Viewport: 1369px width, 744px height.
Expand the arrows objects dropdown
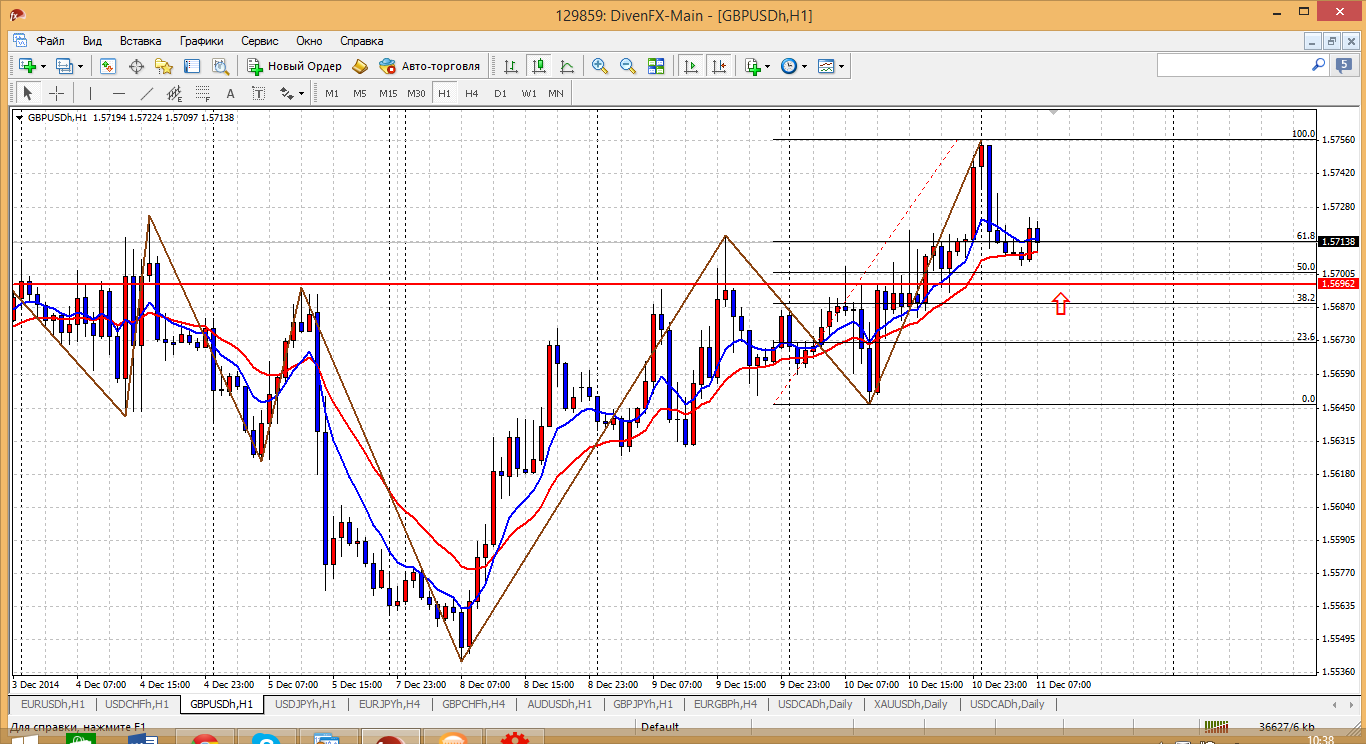(x=300, y=93)
